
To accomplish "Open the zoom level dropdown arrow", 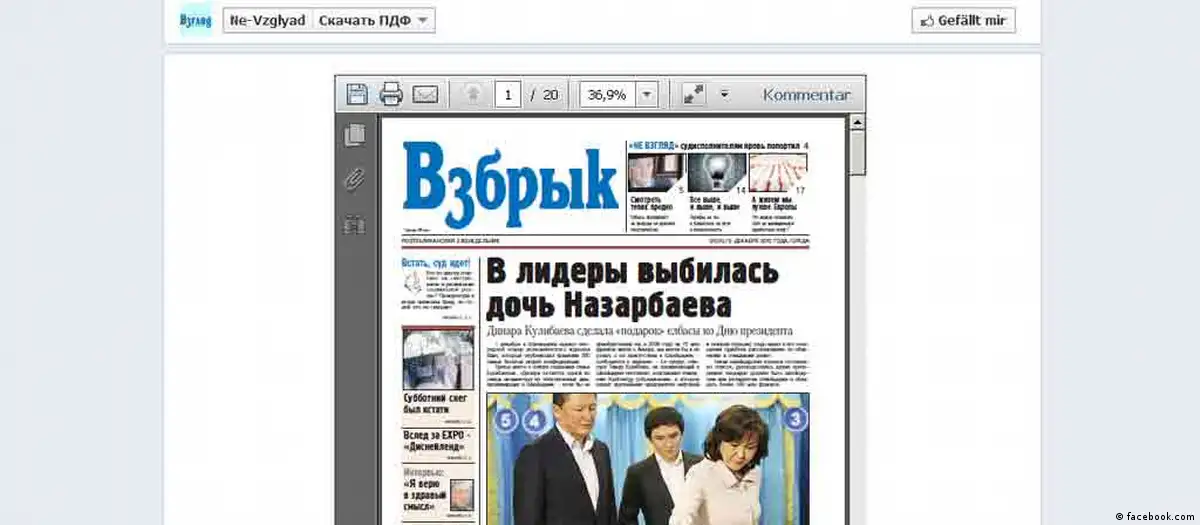I will pos(646,95).
